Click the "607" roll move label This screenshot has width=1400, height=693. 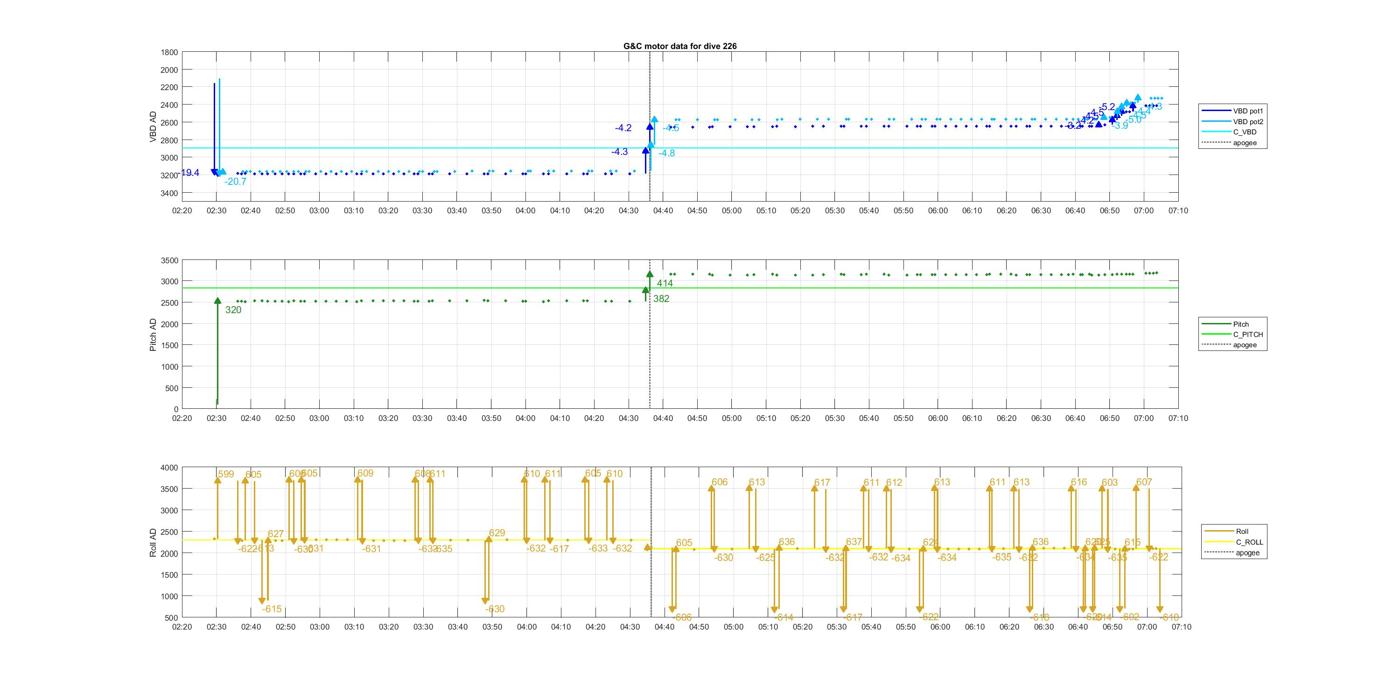[1145, 482]
